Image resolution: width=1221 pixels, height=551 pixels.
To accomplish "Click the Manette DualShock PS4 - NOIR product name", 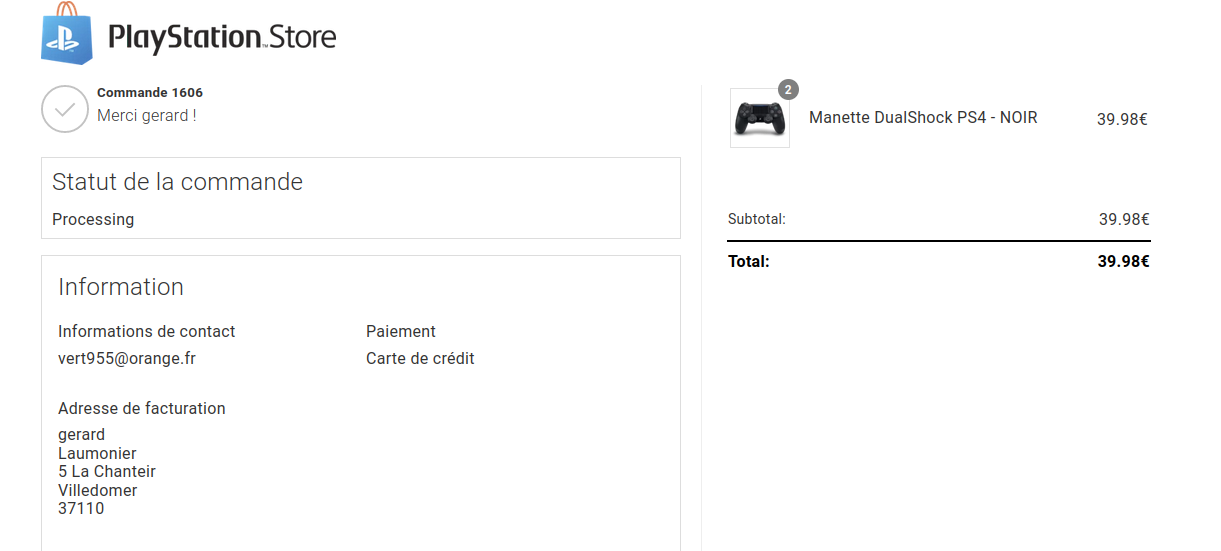I will 923,118.
